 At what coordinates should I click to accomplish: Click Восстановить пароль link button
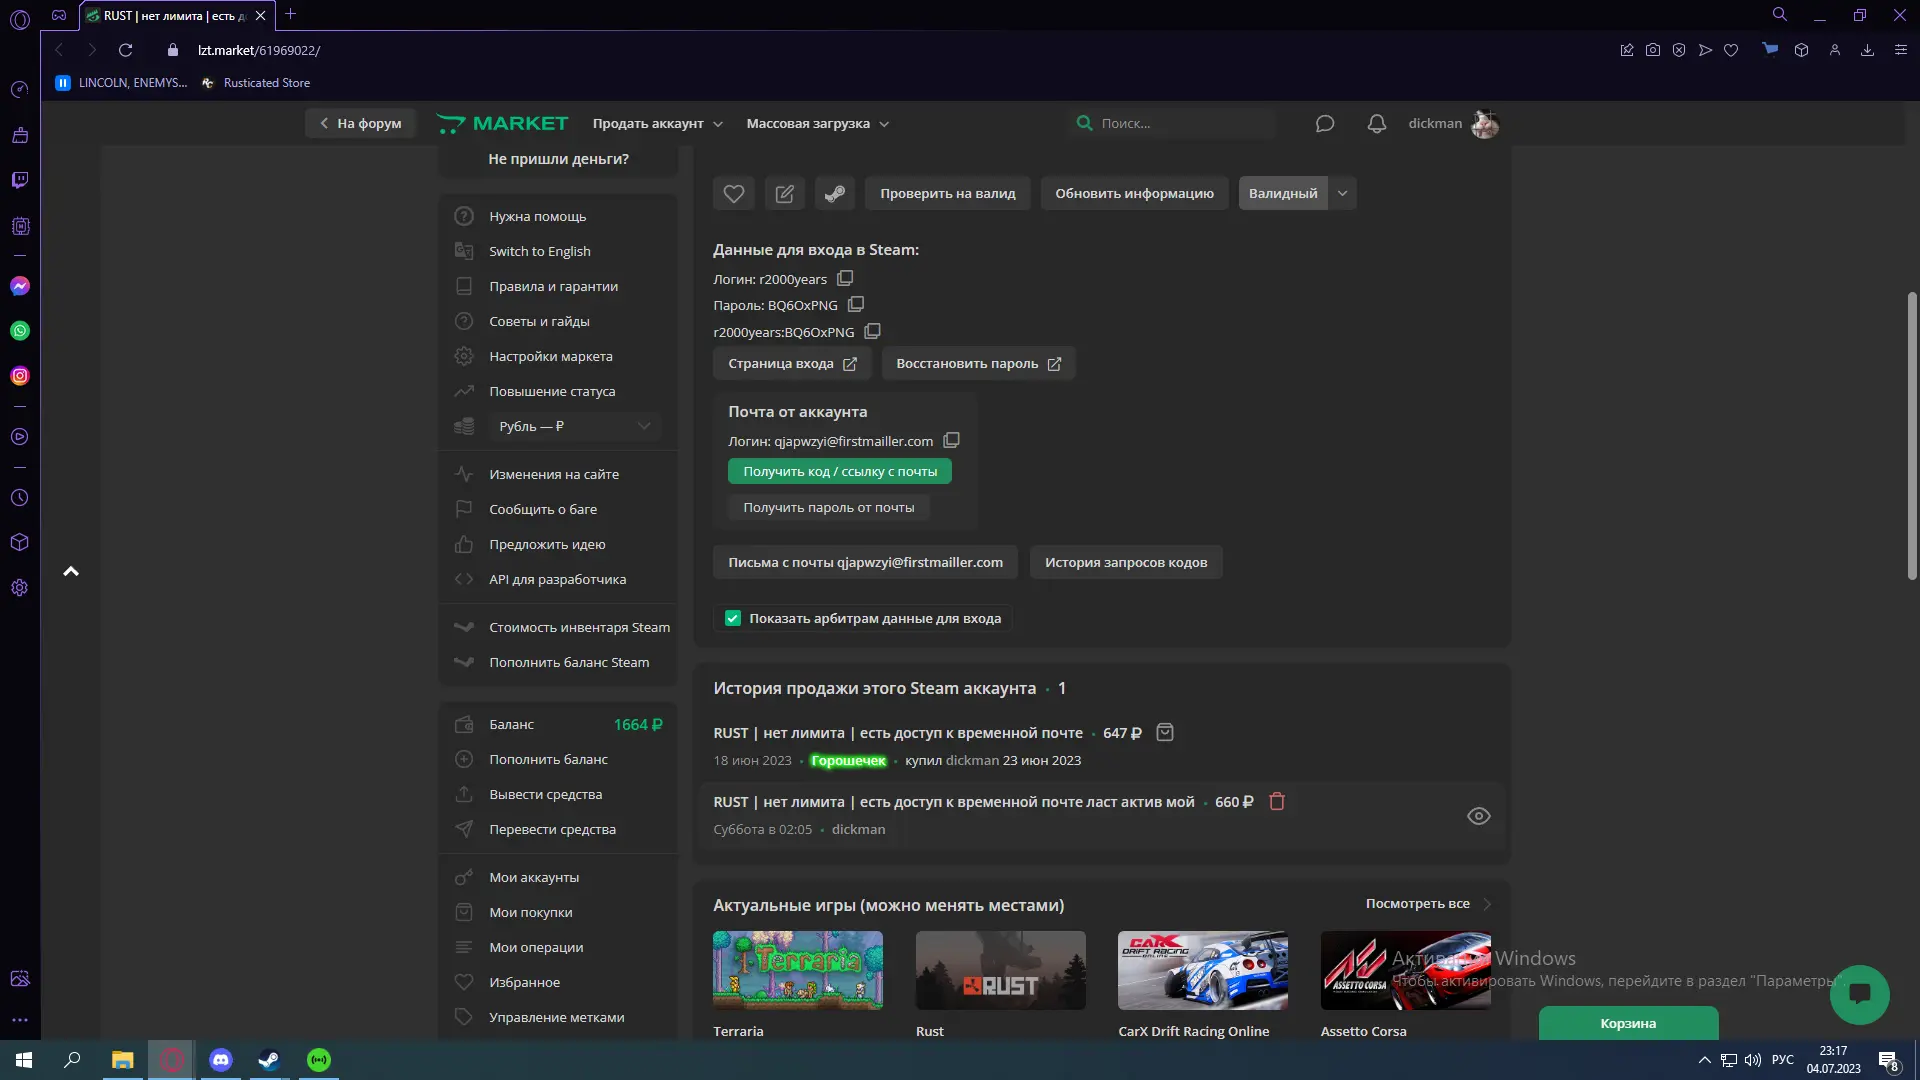(978, 363)
